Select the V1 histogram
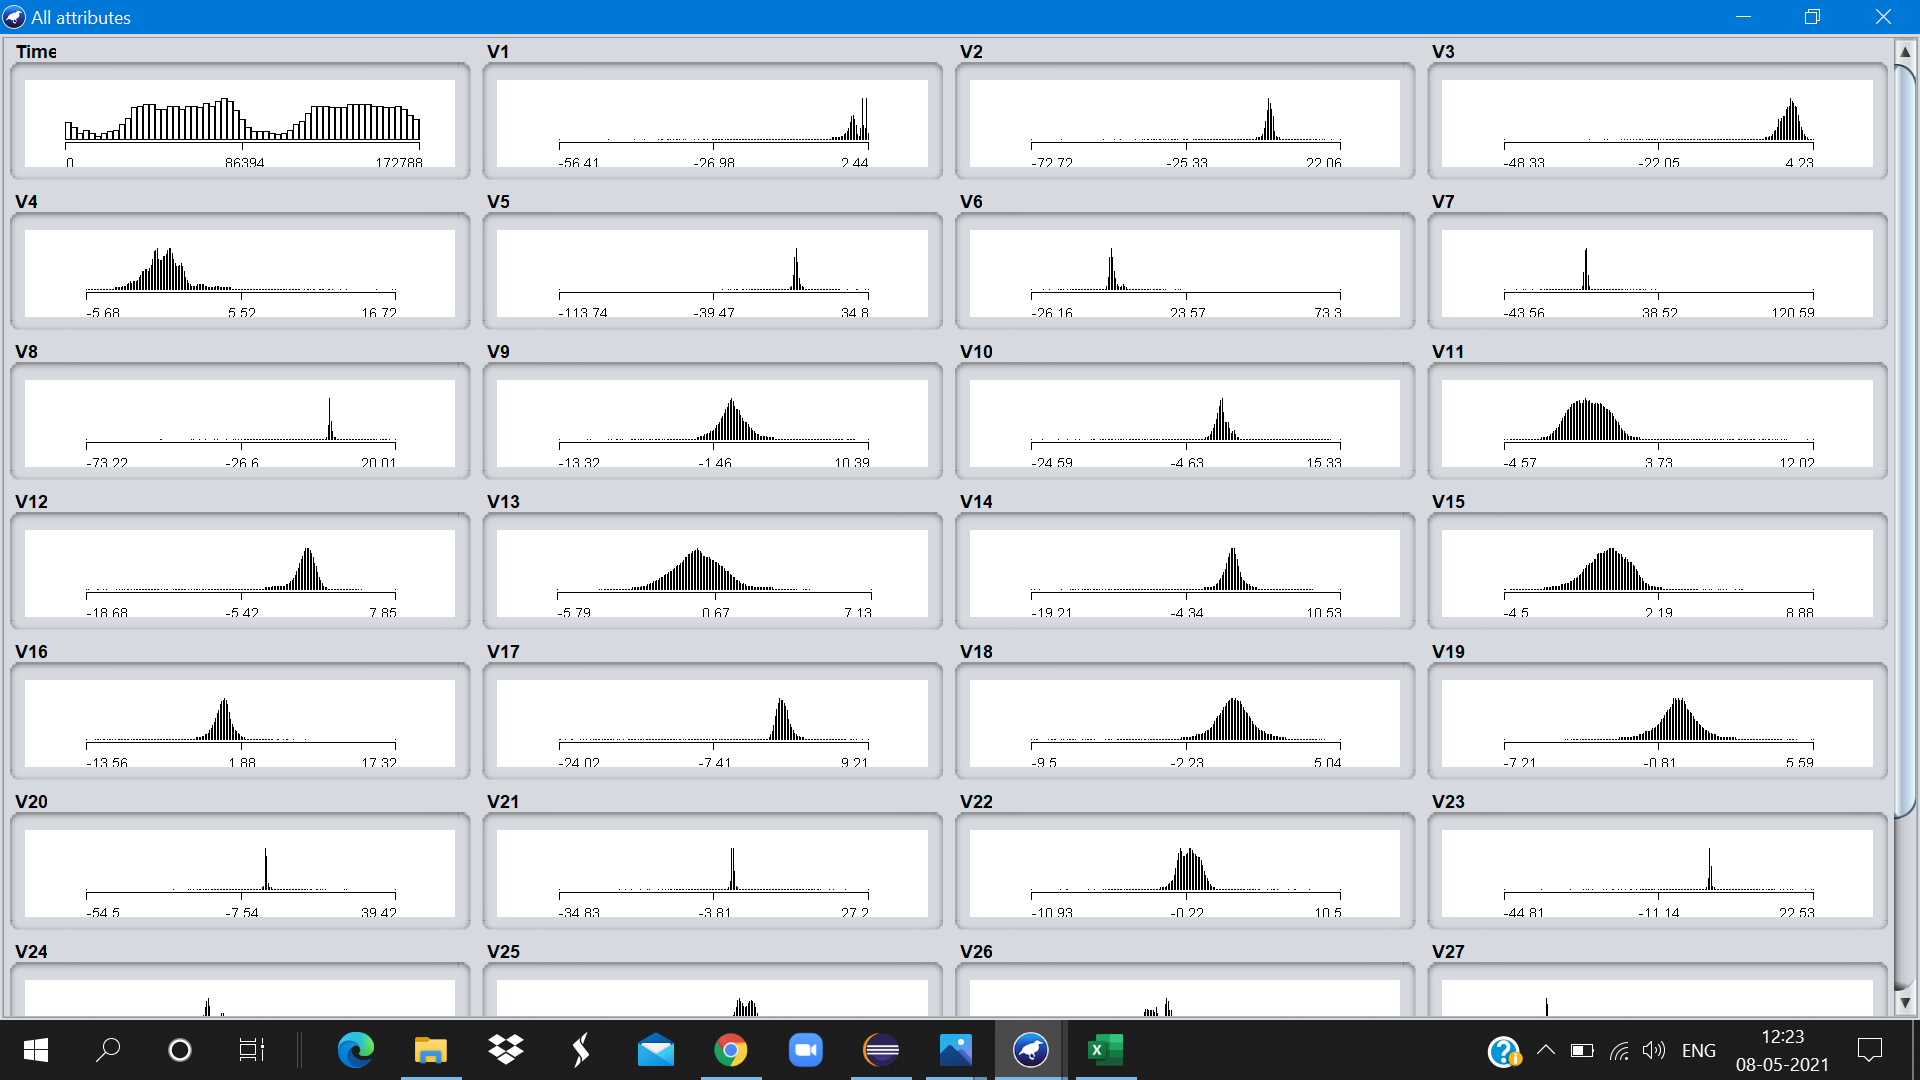Screen dimensions: 1920x1080 point(712,122)
